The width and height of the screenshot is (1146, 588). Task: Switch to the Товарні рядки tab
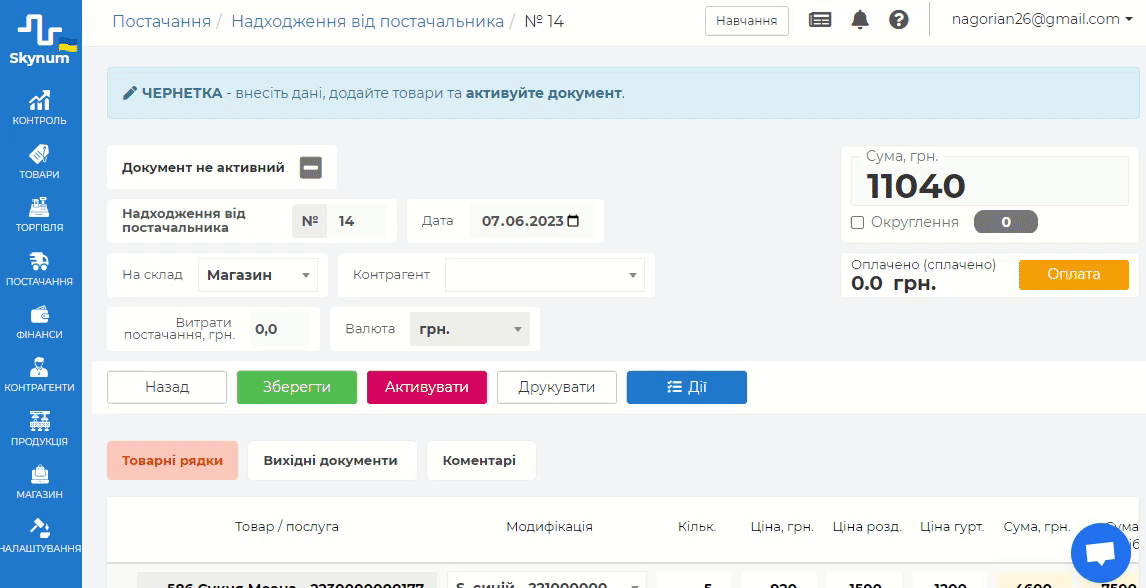pyautogui.click(x=172, y=460)
